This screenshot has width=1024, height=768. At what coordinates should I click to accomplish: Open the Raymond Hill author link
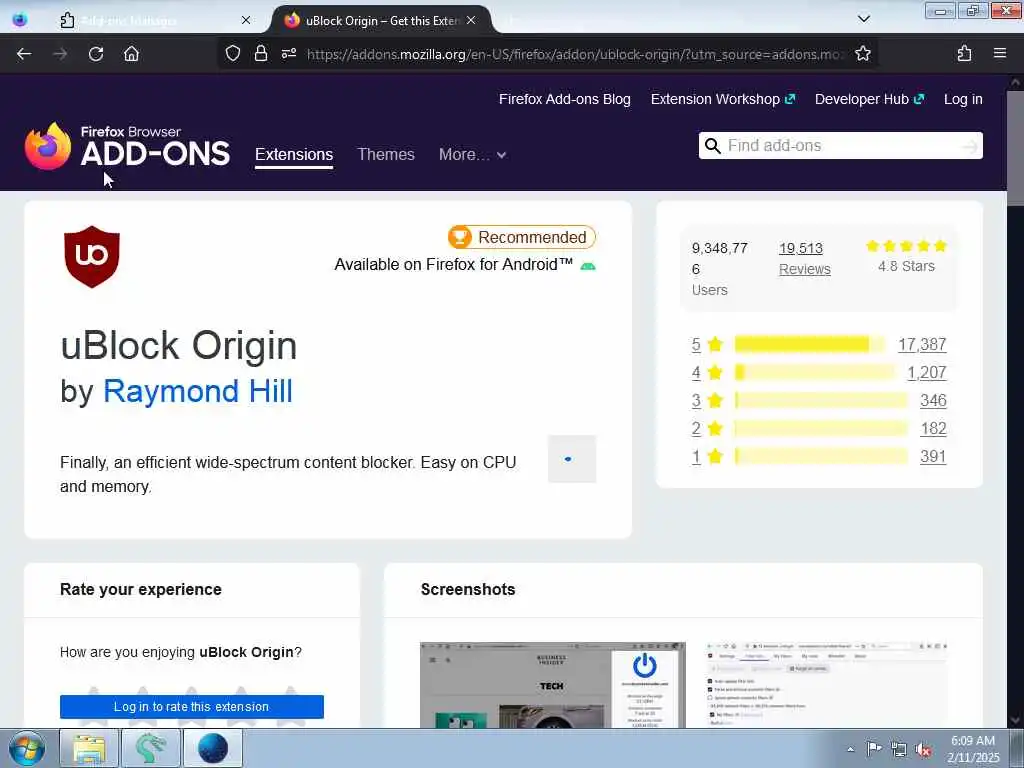tap(198, 391)
